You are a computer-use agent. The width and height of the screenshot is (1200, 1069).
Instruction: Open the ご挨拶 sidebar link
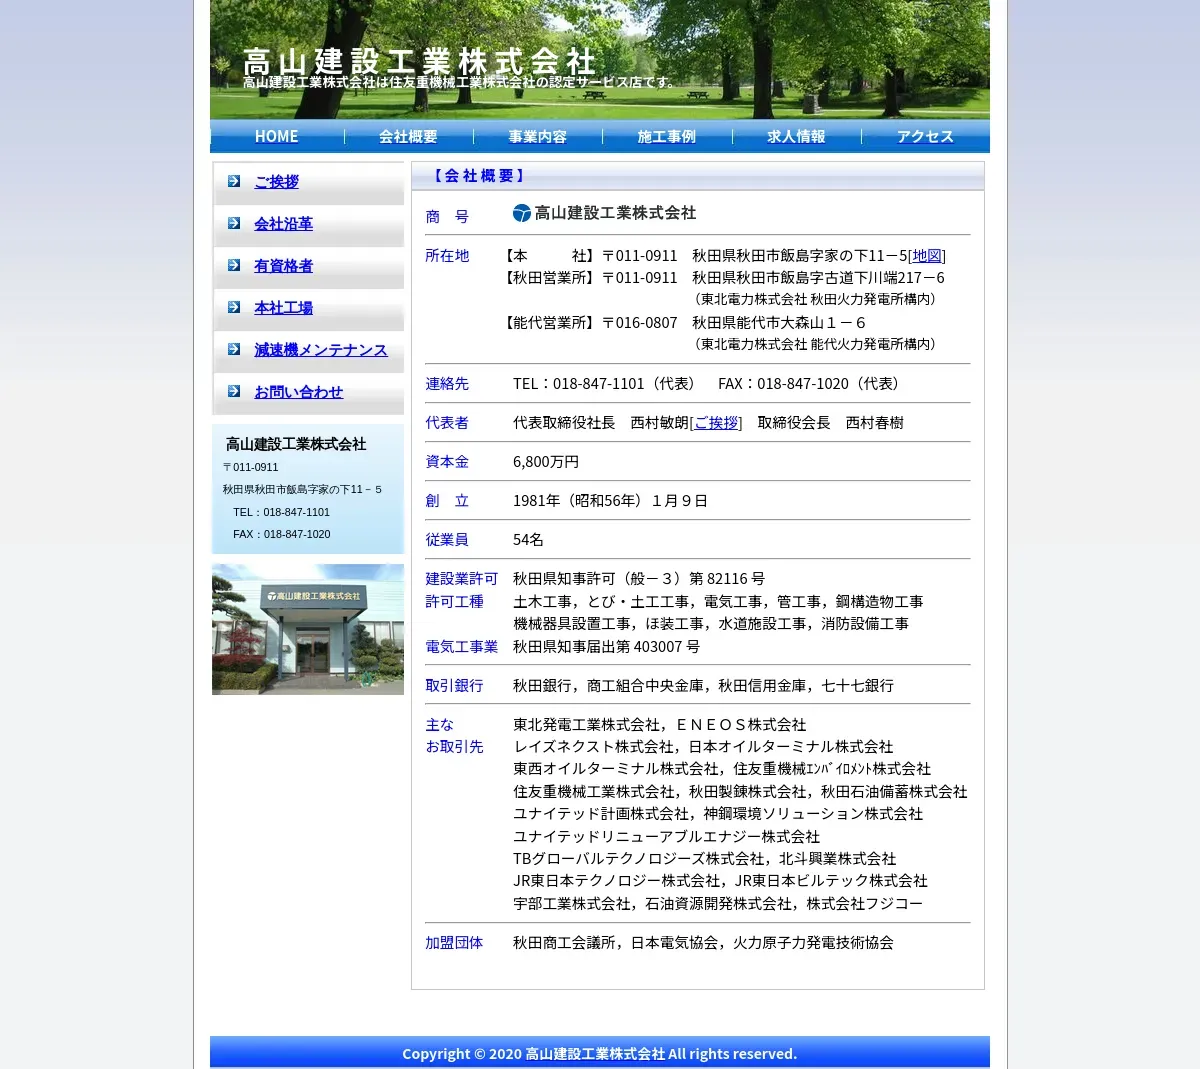pyautogui.click(x=276, y=181)
